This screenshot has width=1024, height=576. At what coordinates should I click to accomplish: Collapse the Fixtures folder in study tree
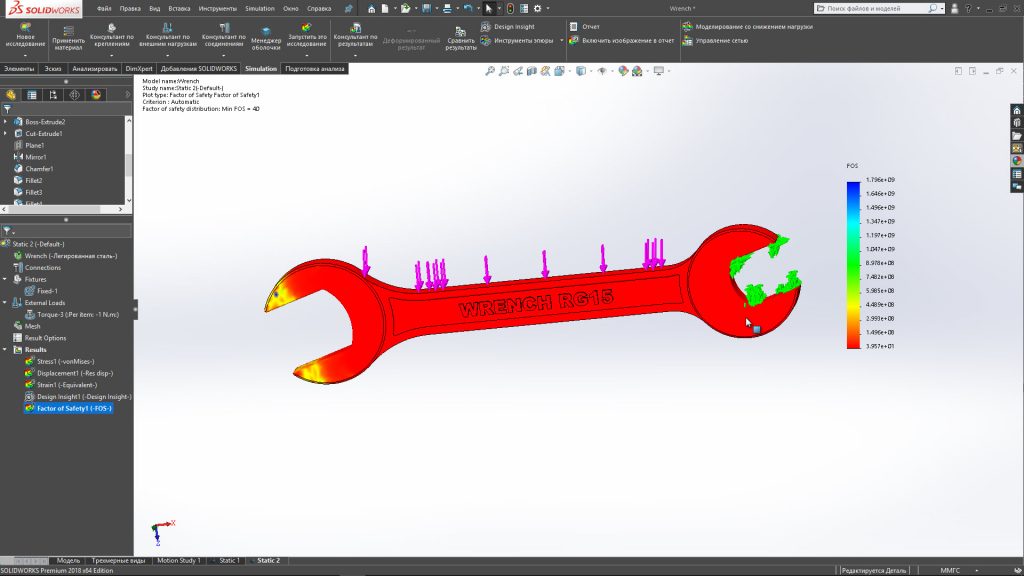click(6, 279)
